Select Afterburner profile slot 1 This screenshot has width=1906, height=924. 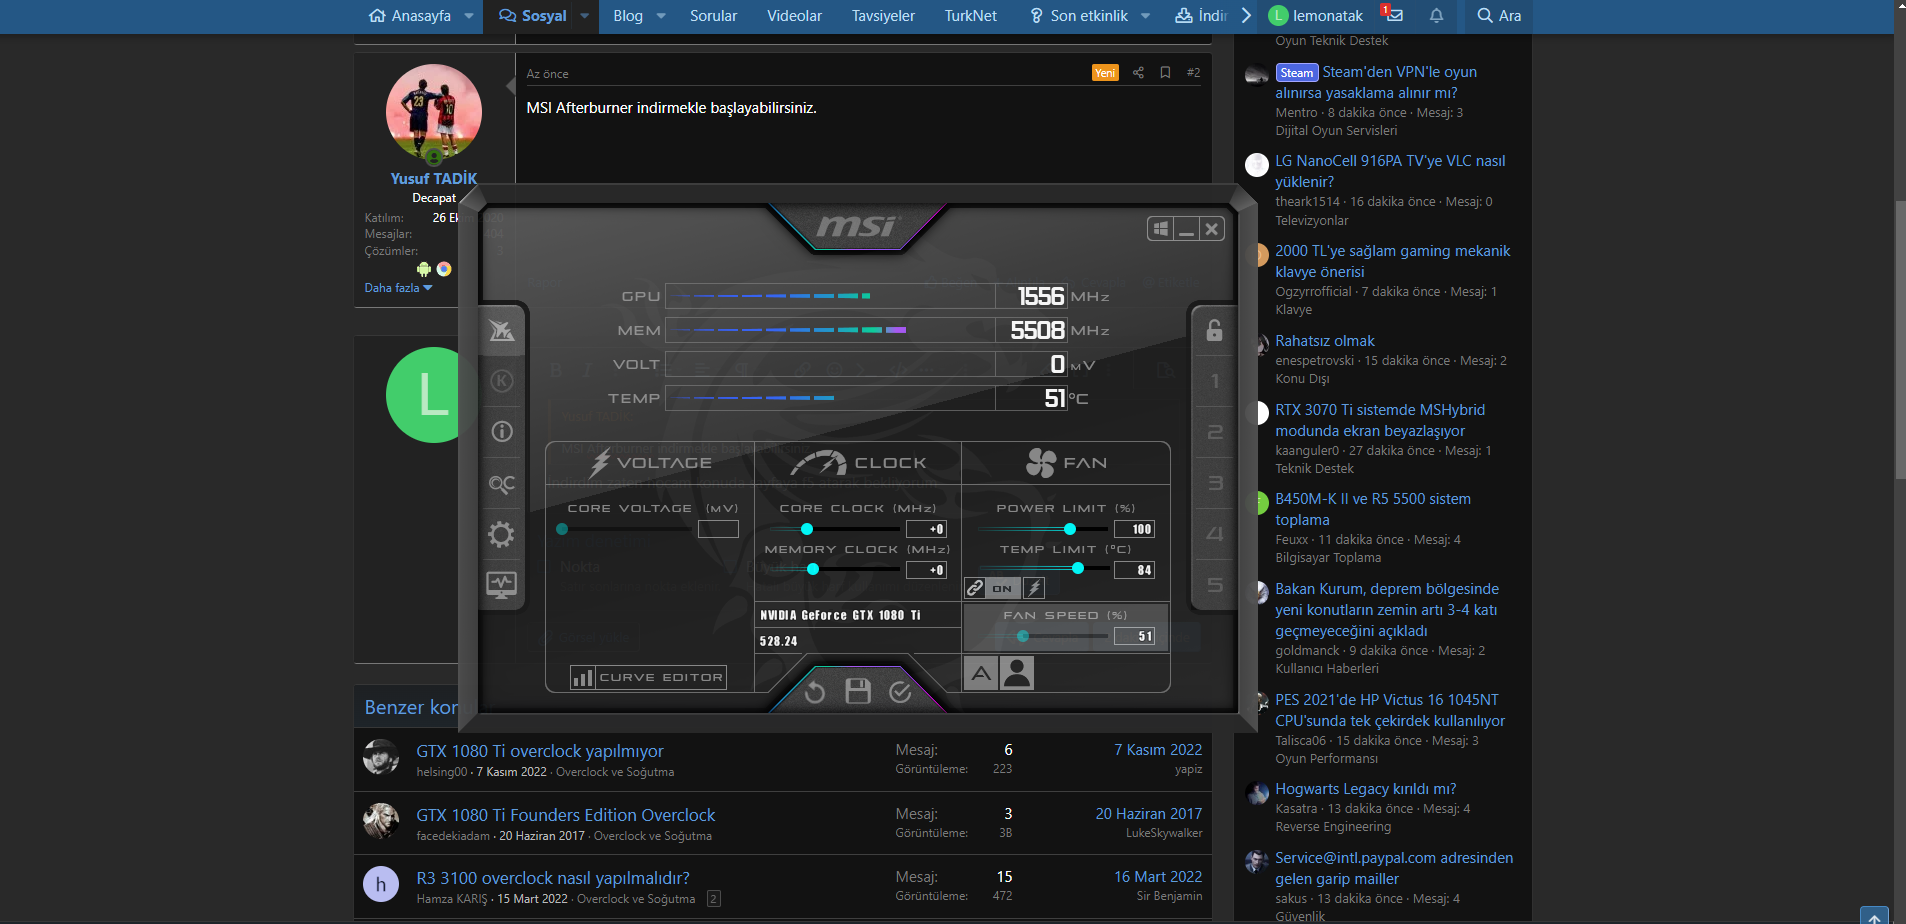pos(1215,381)
